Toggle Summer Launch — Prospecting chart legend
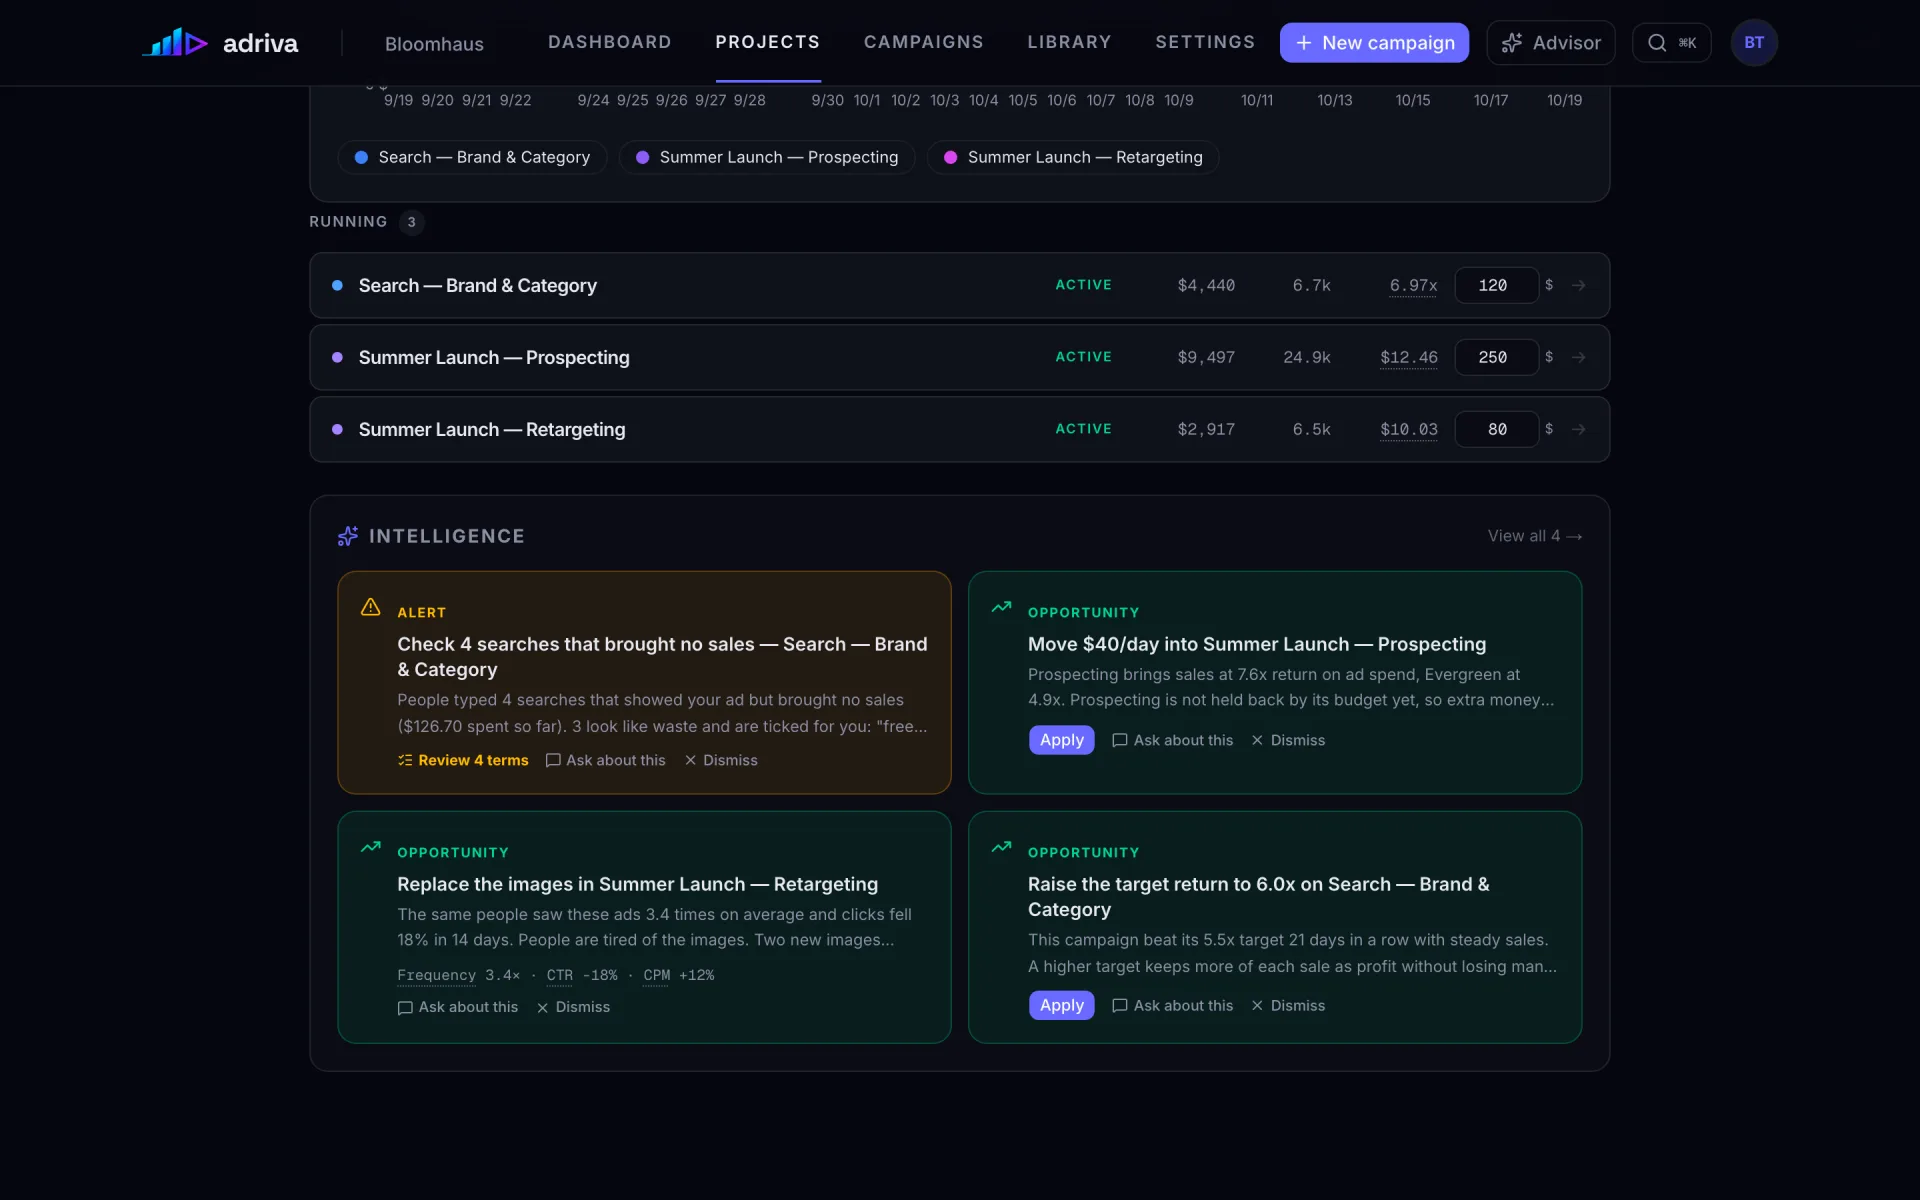 (767, 157)
